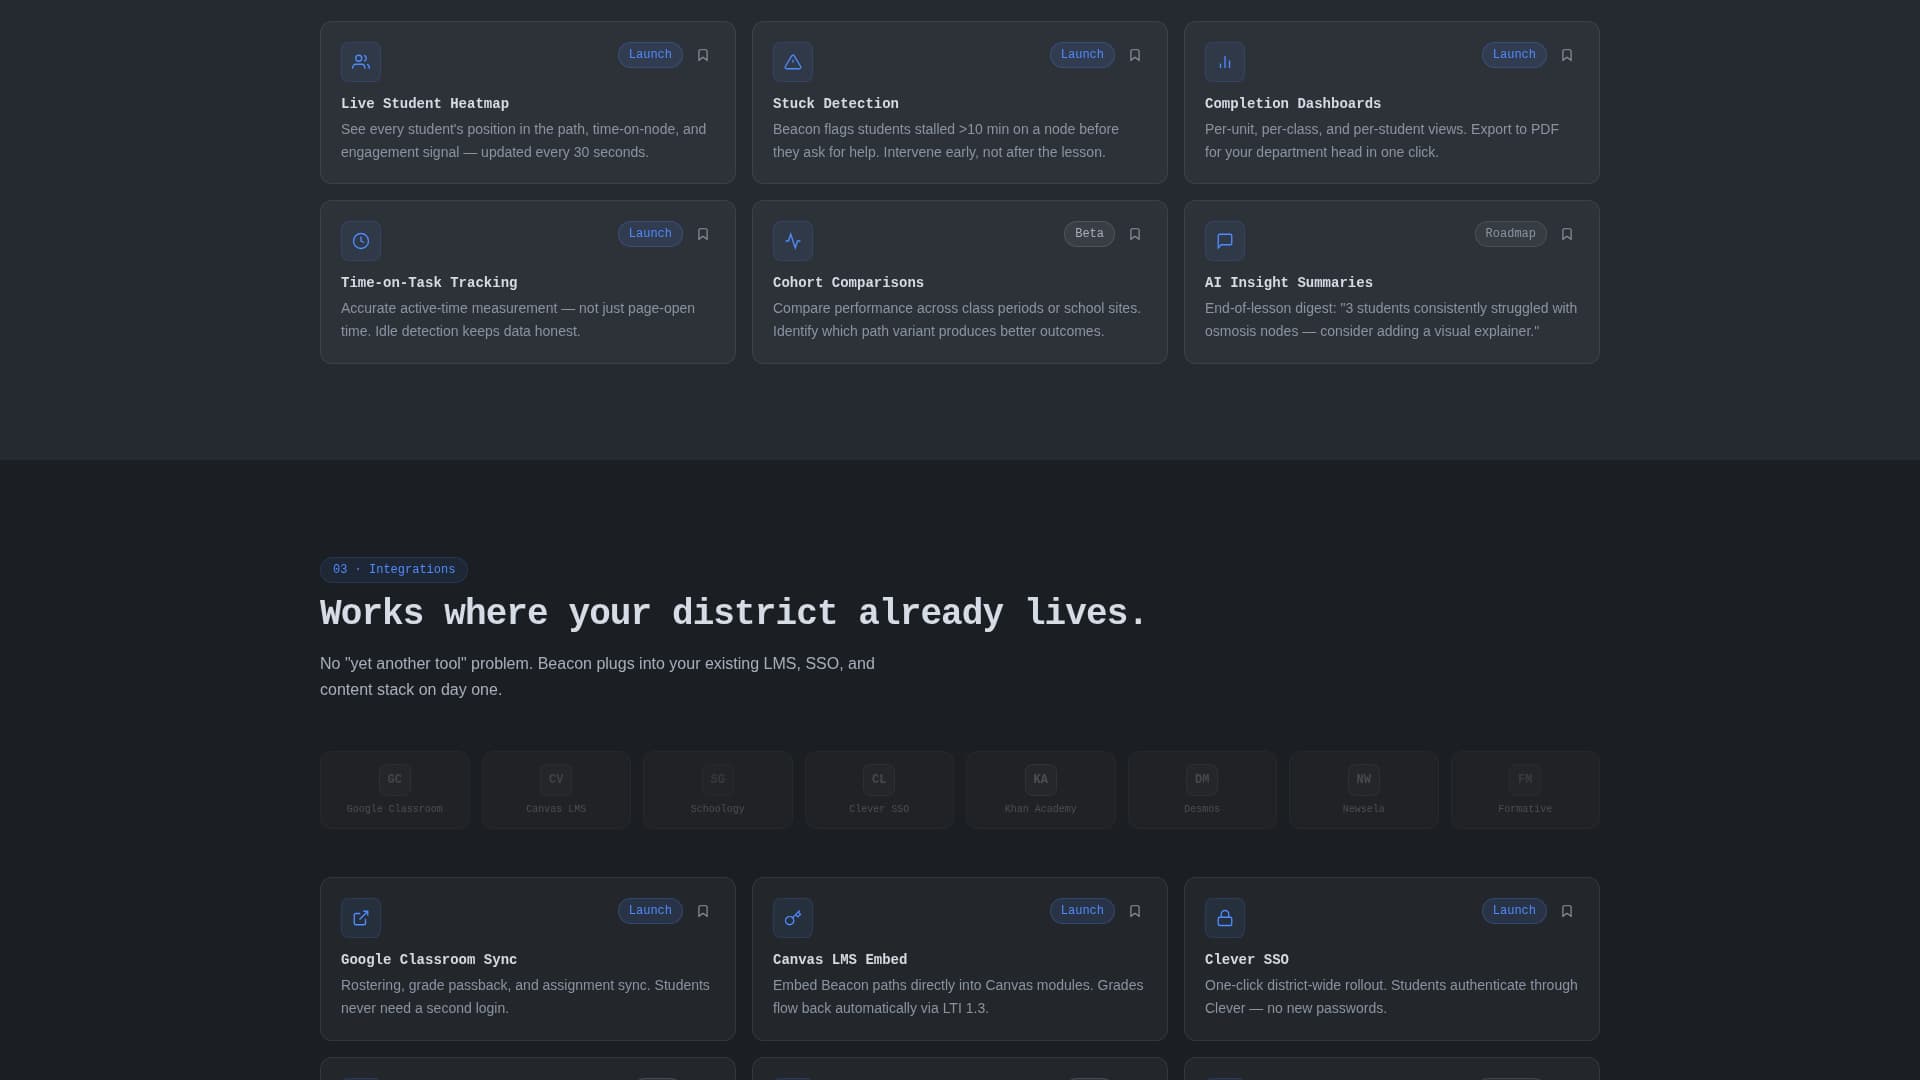
Task: Click the Launch badge on Canvas LMS Embed
Action: [1082, 911]
